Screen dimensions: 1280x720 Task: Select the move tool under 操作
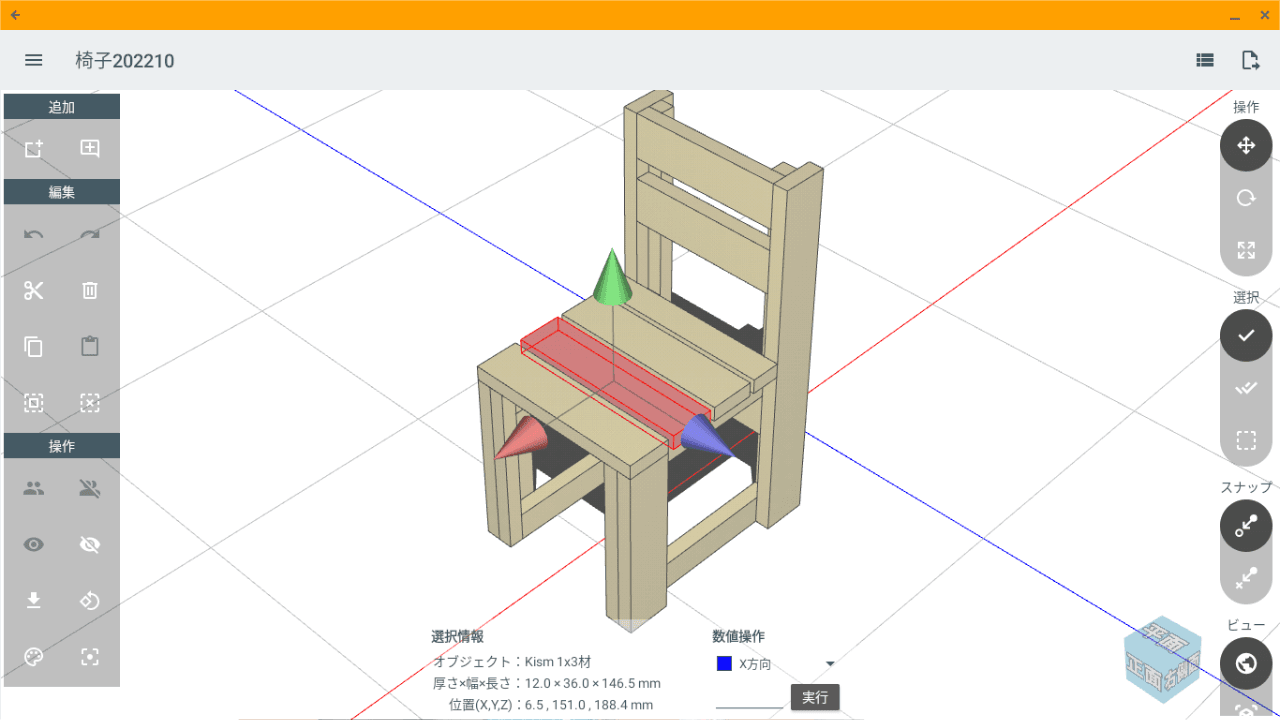point(1245,145)
